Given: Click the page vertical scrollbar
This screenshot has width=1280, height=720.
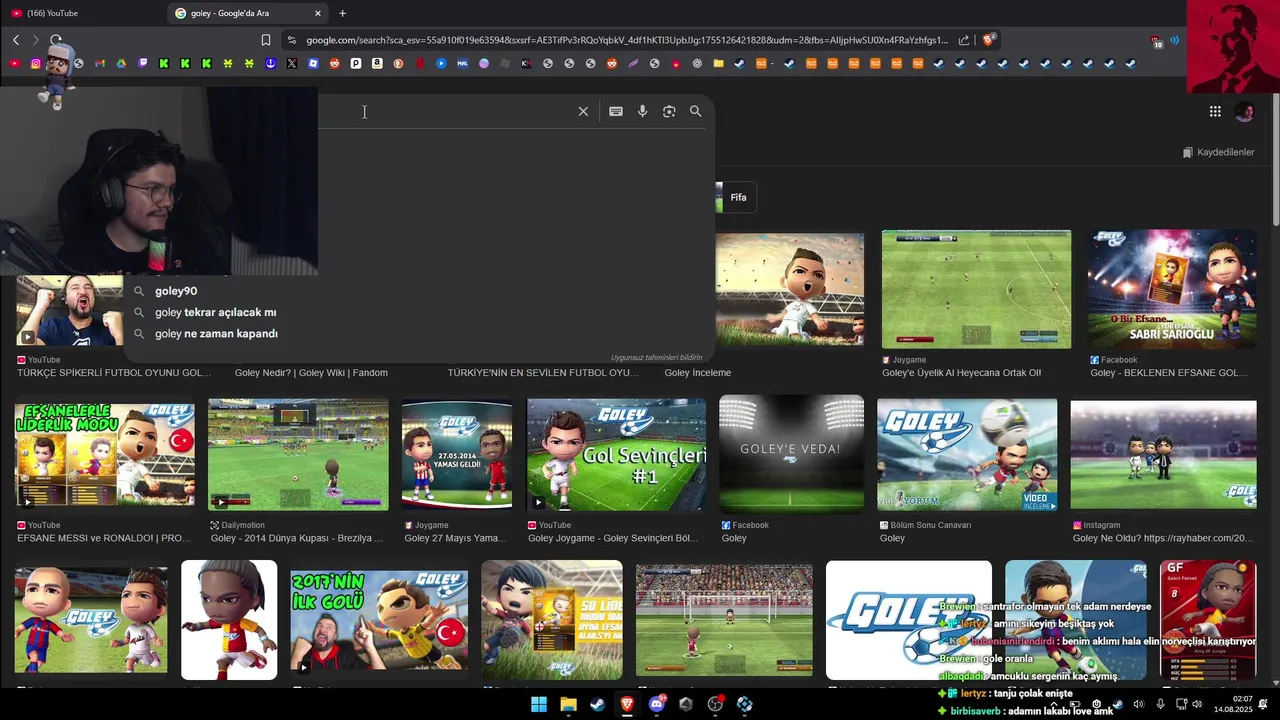Looking at the screenshot, I should [1274, 160].
